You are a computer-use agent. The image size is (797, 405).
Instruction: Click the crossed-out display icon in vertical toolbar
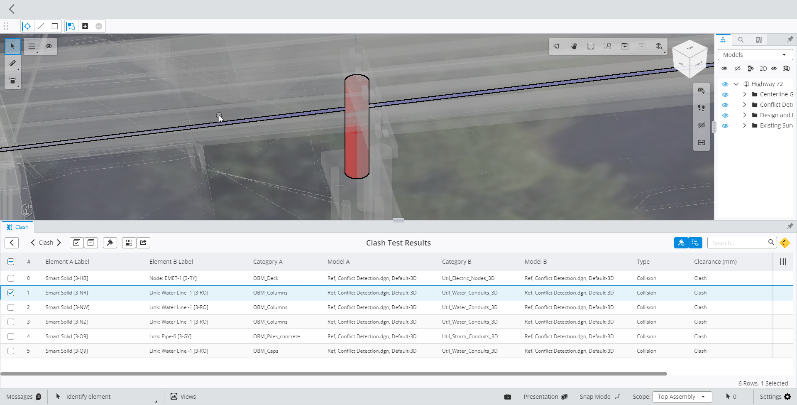click(x=701, y=125)
